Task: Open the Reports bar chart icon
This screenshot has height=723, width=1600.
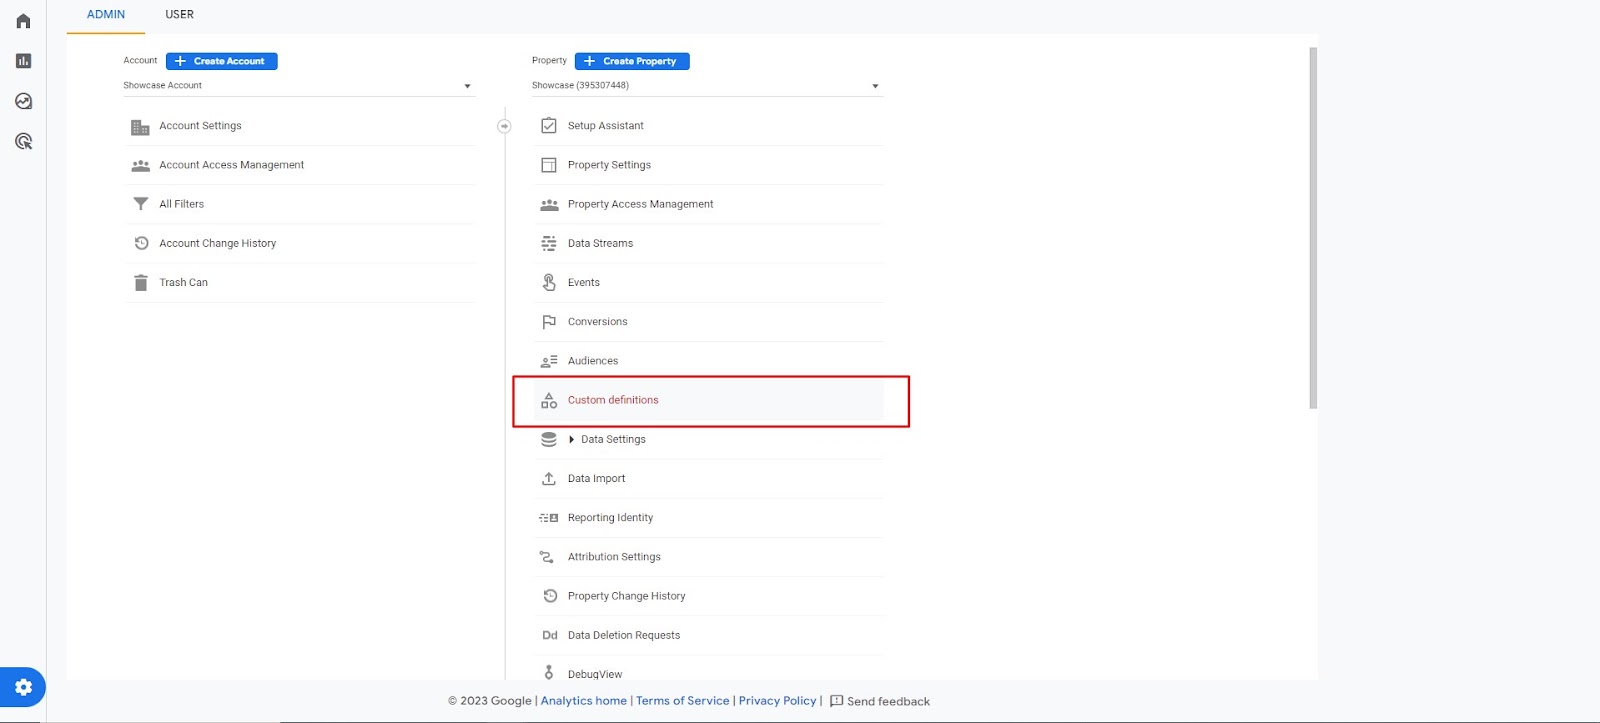Action: tap(23, 61)
